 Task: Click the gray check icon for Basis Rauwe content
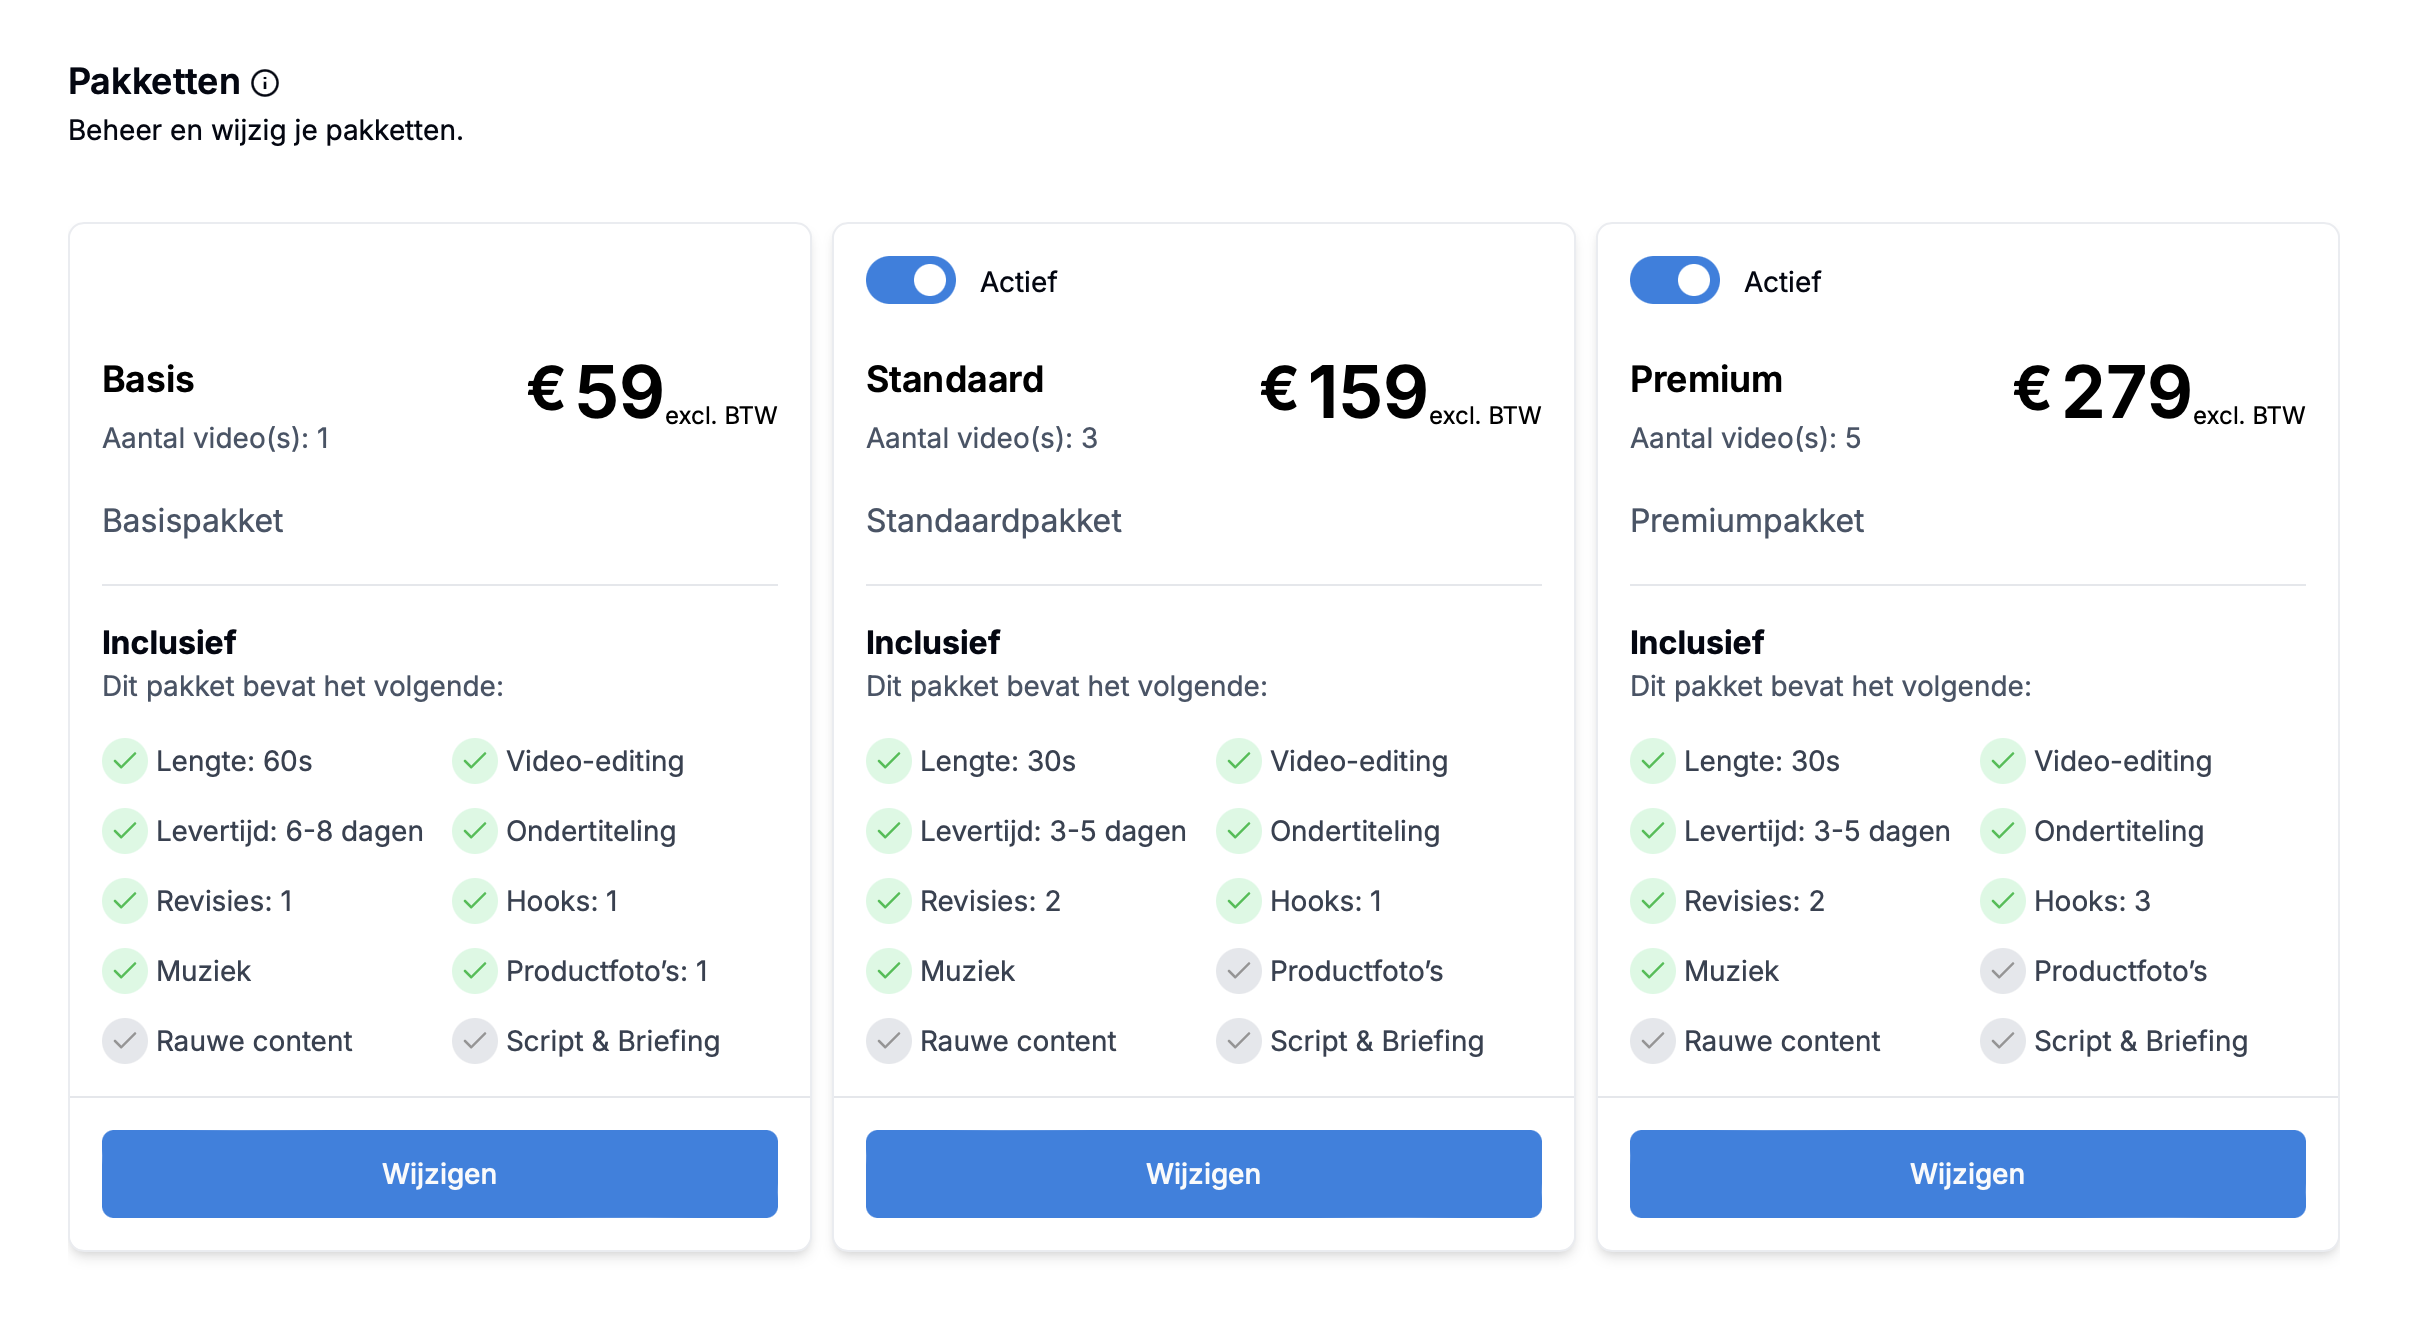pyautogui.click(x=125, y=1041)
